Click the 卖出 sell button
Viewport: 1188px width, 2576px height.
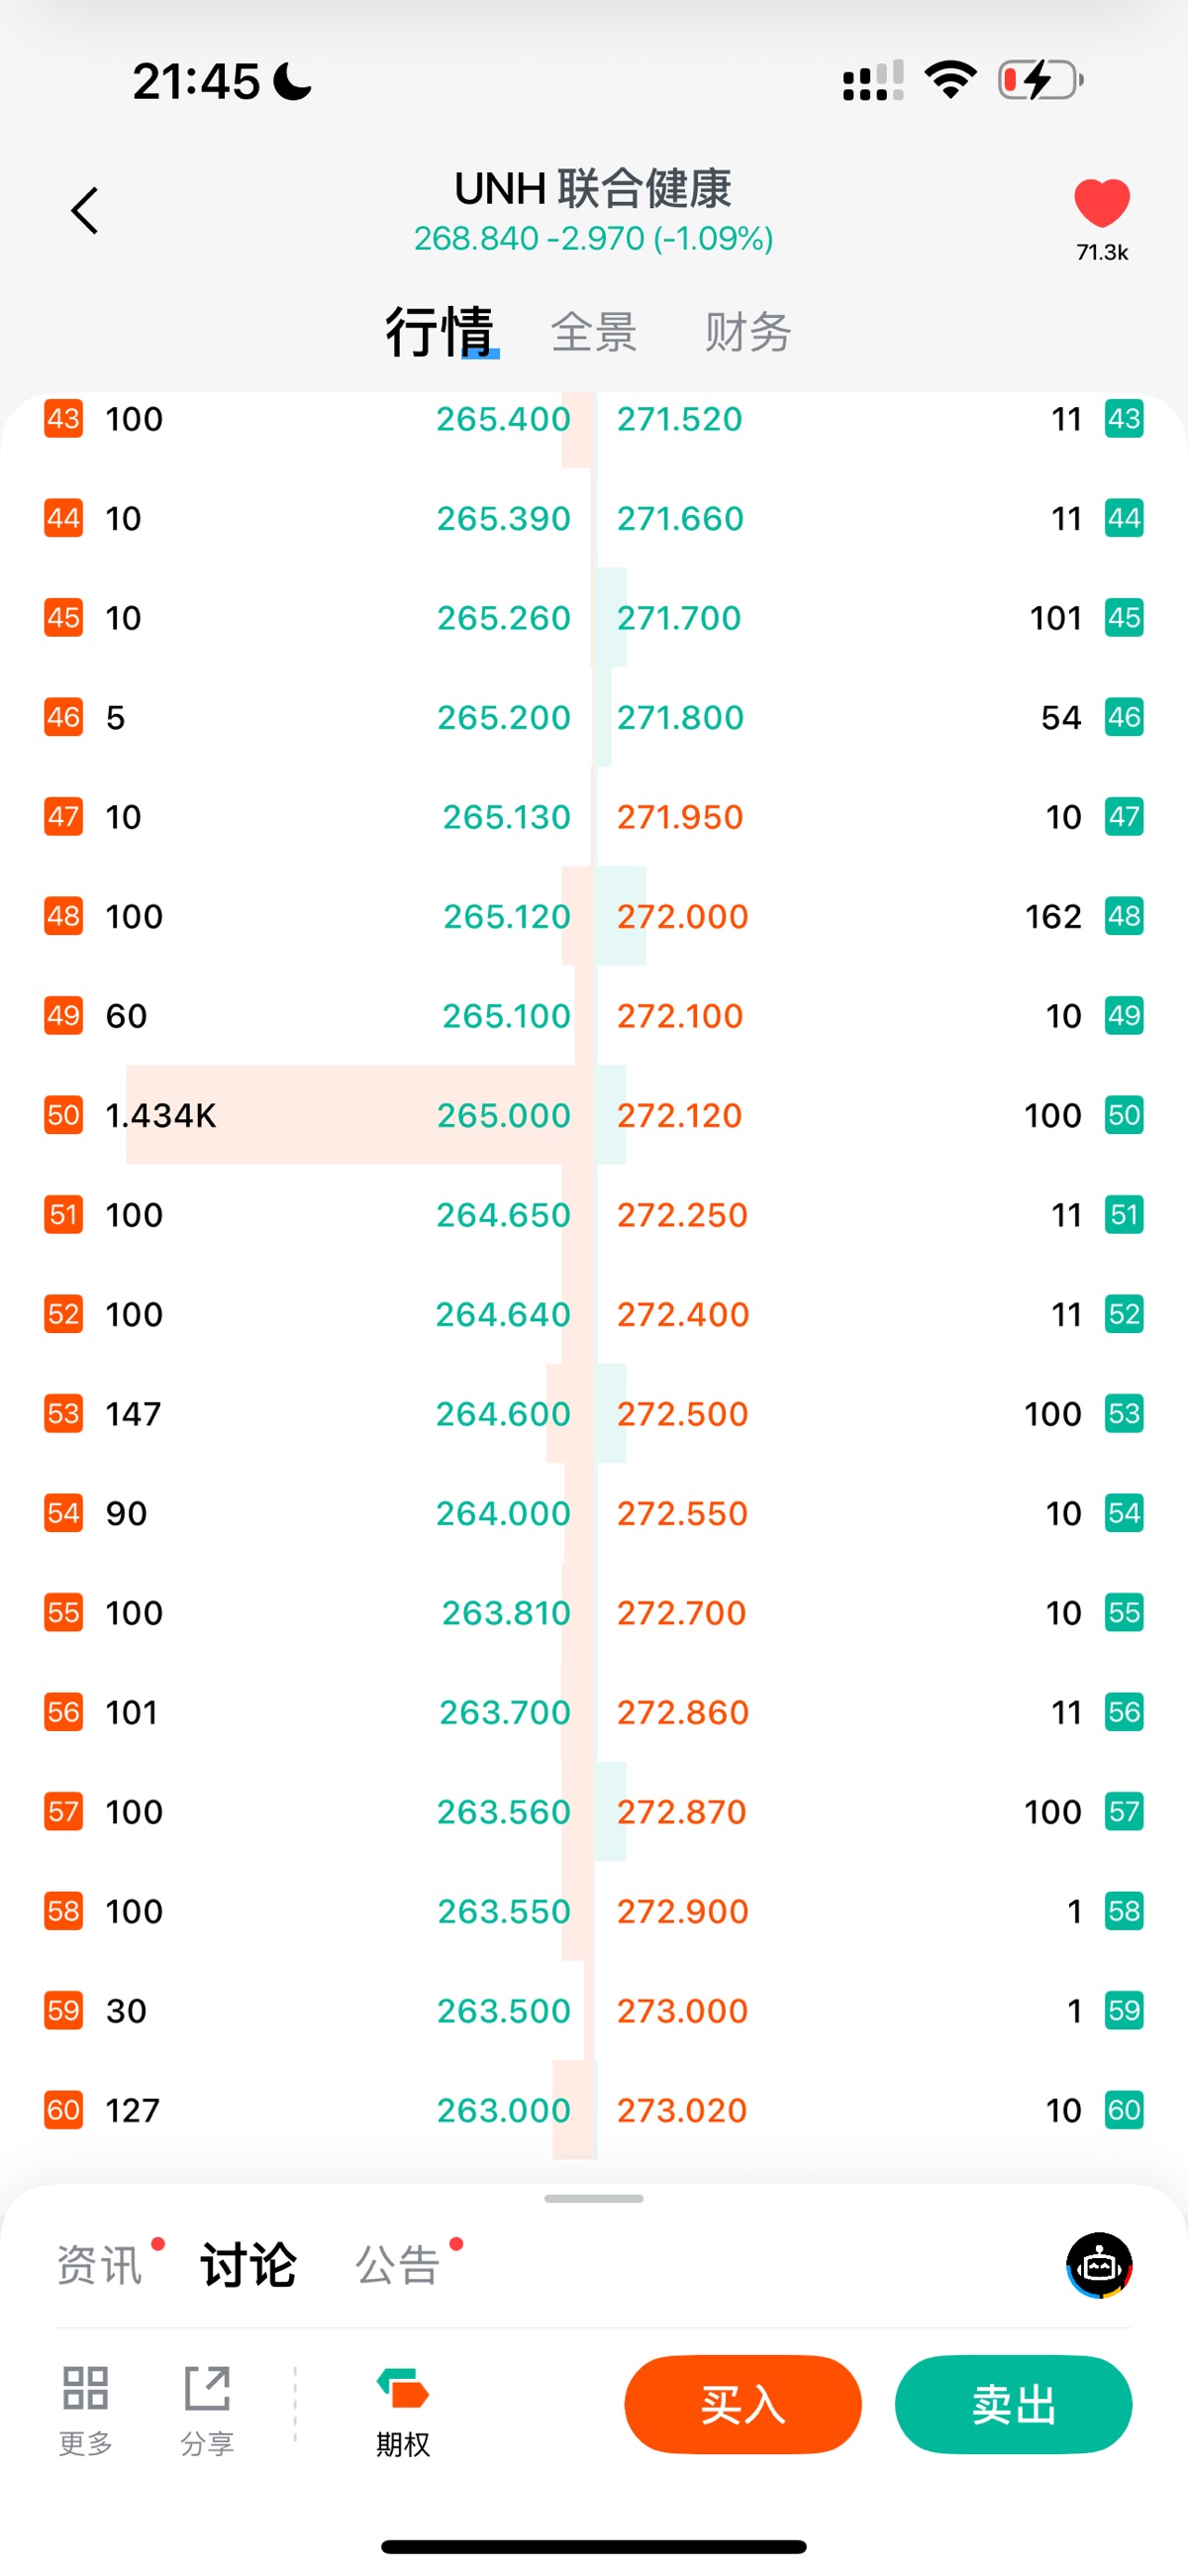pos(1013,2404)
